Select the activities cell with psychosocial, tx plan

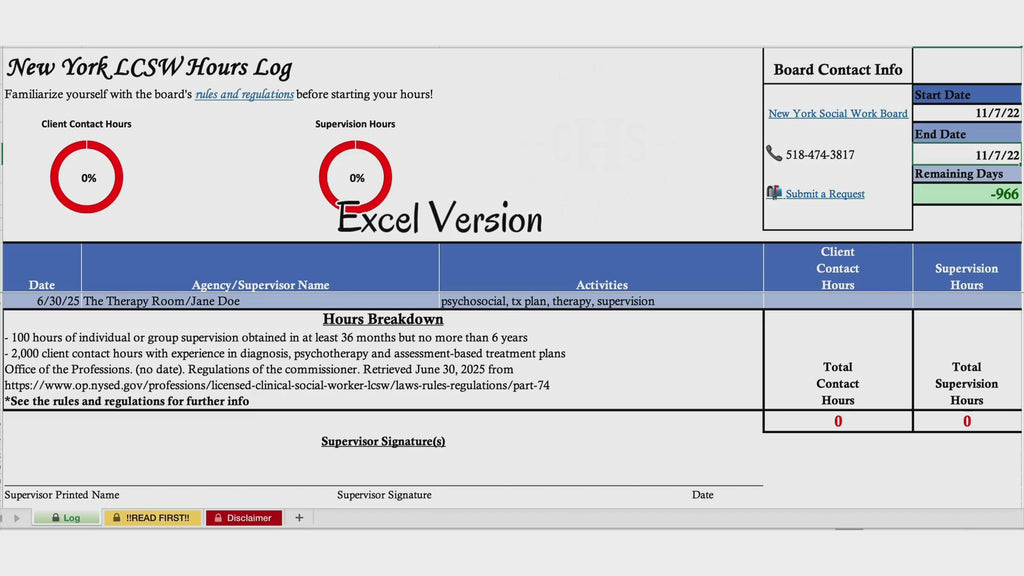[601, 301]
